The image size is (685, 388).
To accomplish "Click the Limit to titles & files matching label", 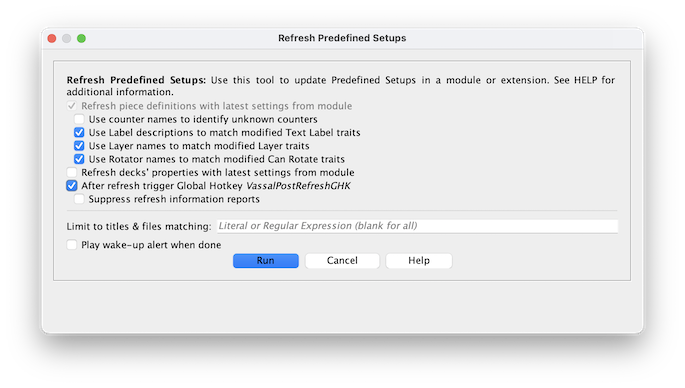I will coord(139,226).
